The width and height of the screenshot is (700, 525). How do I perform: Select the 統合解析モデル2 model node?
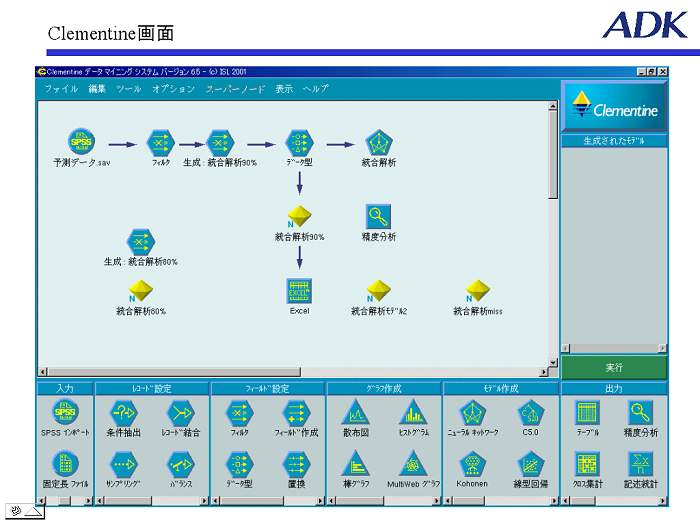(x=379, y=291)
